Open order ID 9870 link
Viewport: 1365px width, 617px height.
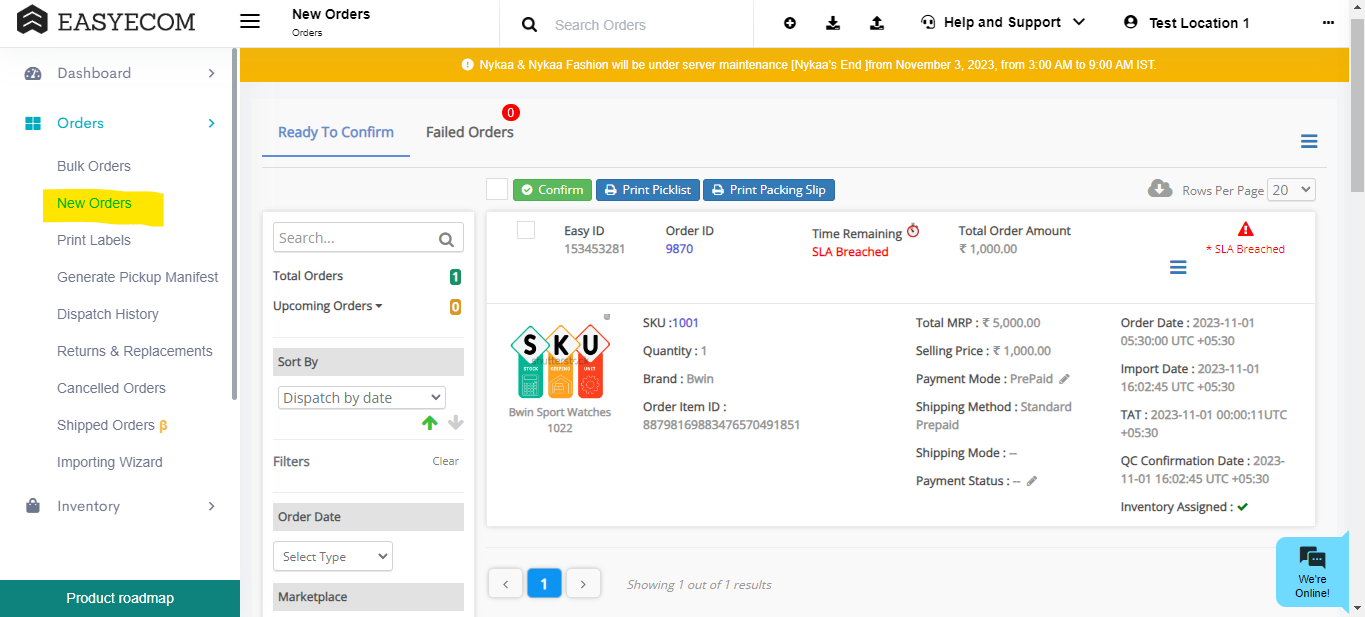click(679, 249)
